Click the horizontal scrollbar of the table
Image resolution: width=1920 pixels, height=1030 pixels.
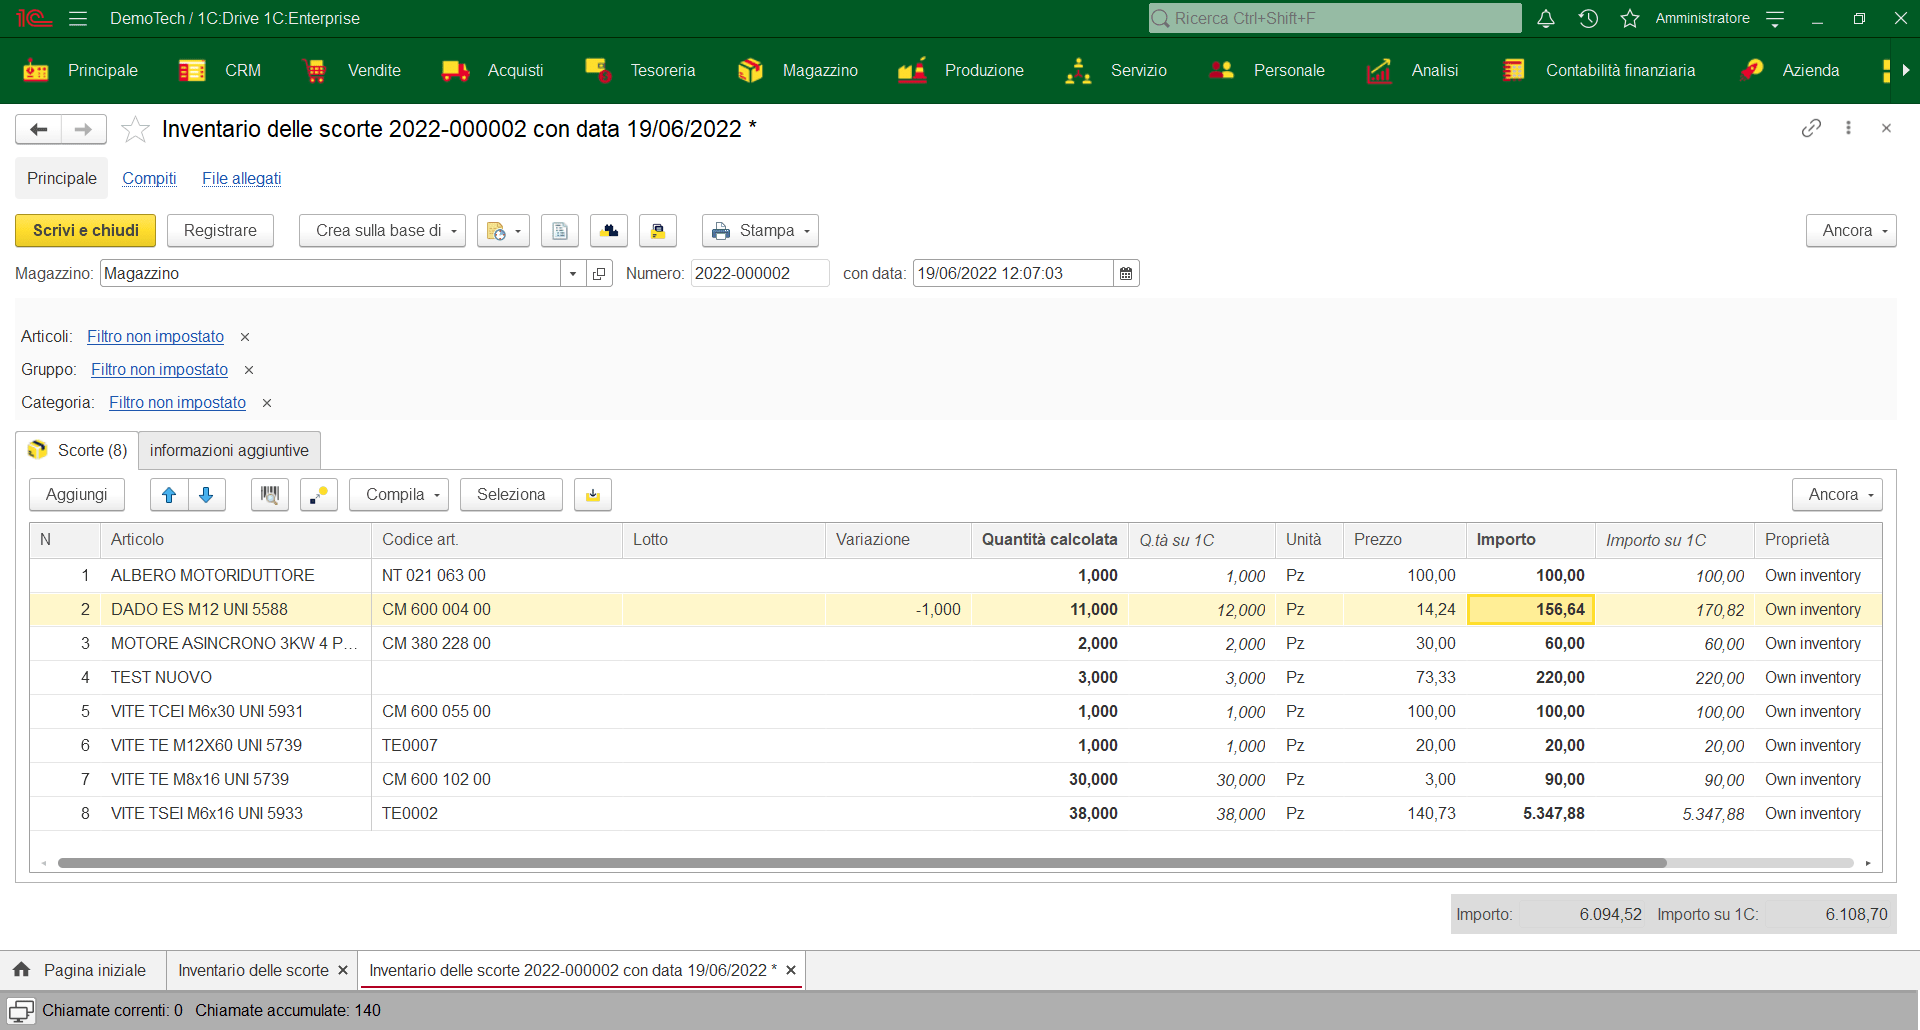[862, 863]
